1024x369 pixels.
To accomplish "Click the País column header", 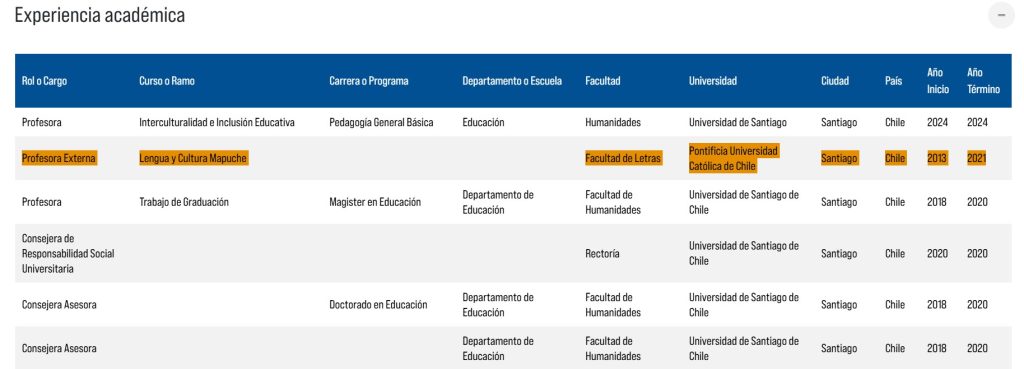I will pos(894,81).
